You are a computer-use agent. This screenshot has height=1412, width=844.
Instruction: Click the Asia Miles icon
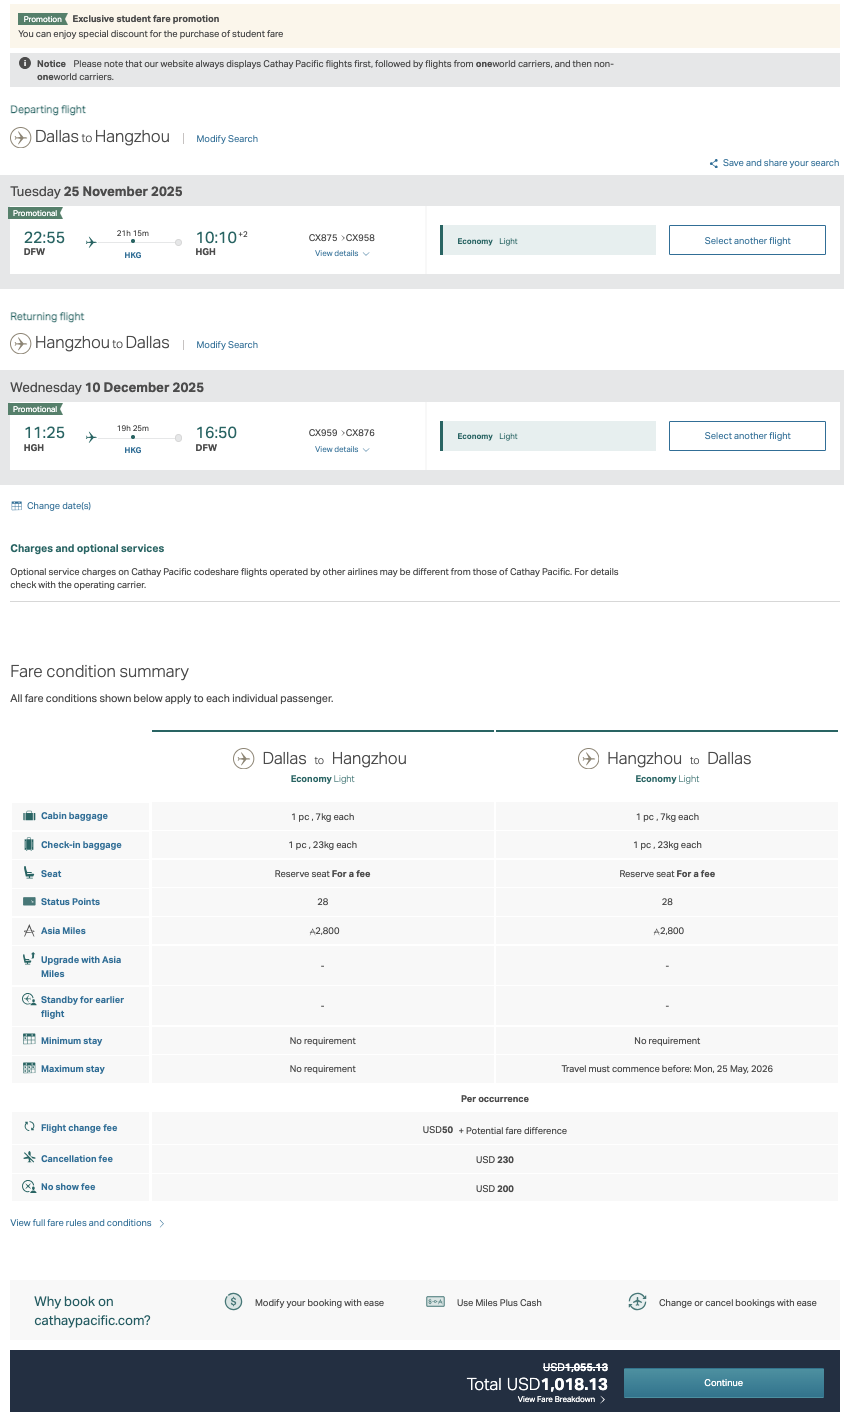30,931
